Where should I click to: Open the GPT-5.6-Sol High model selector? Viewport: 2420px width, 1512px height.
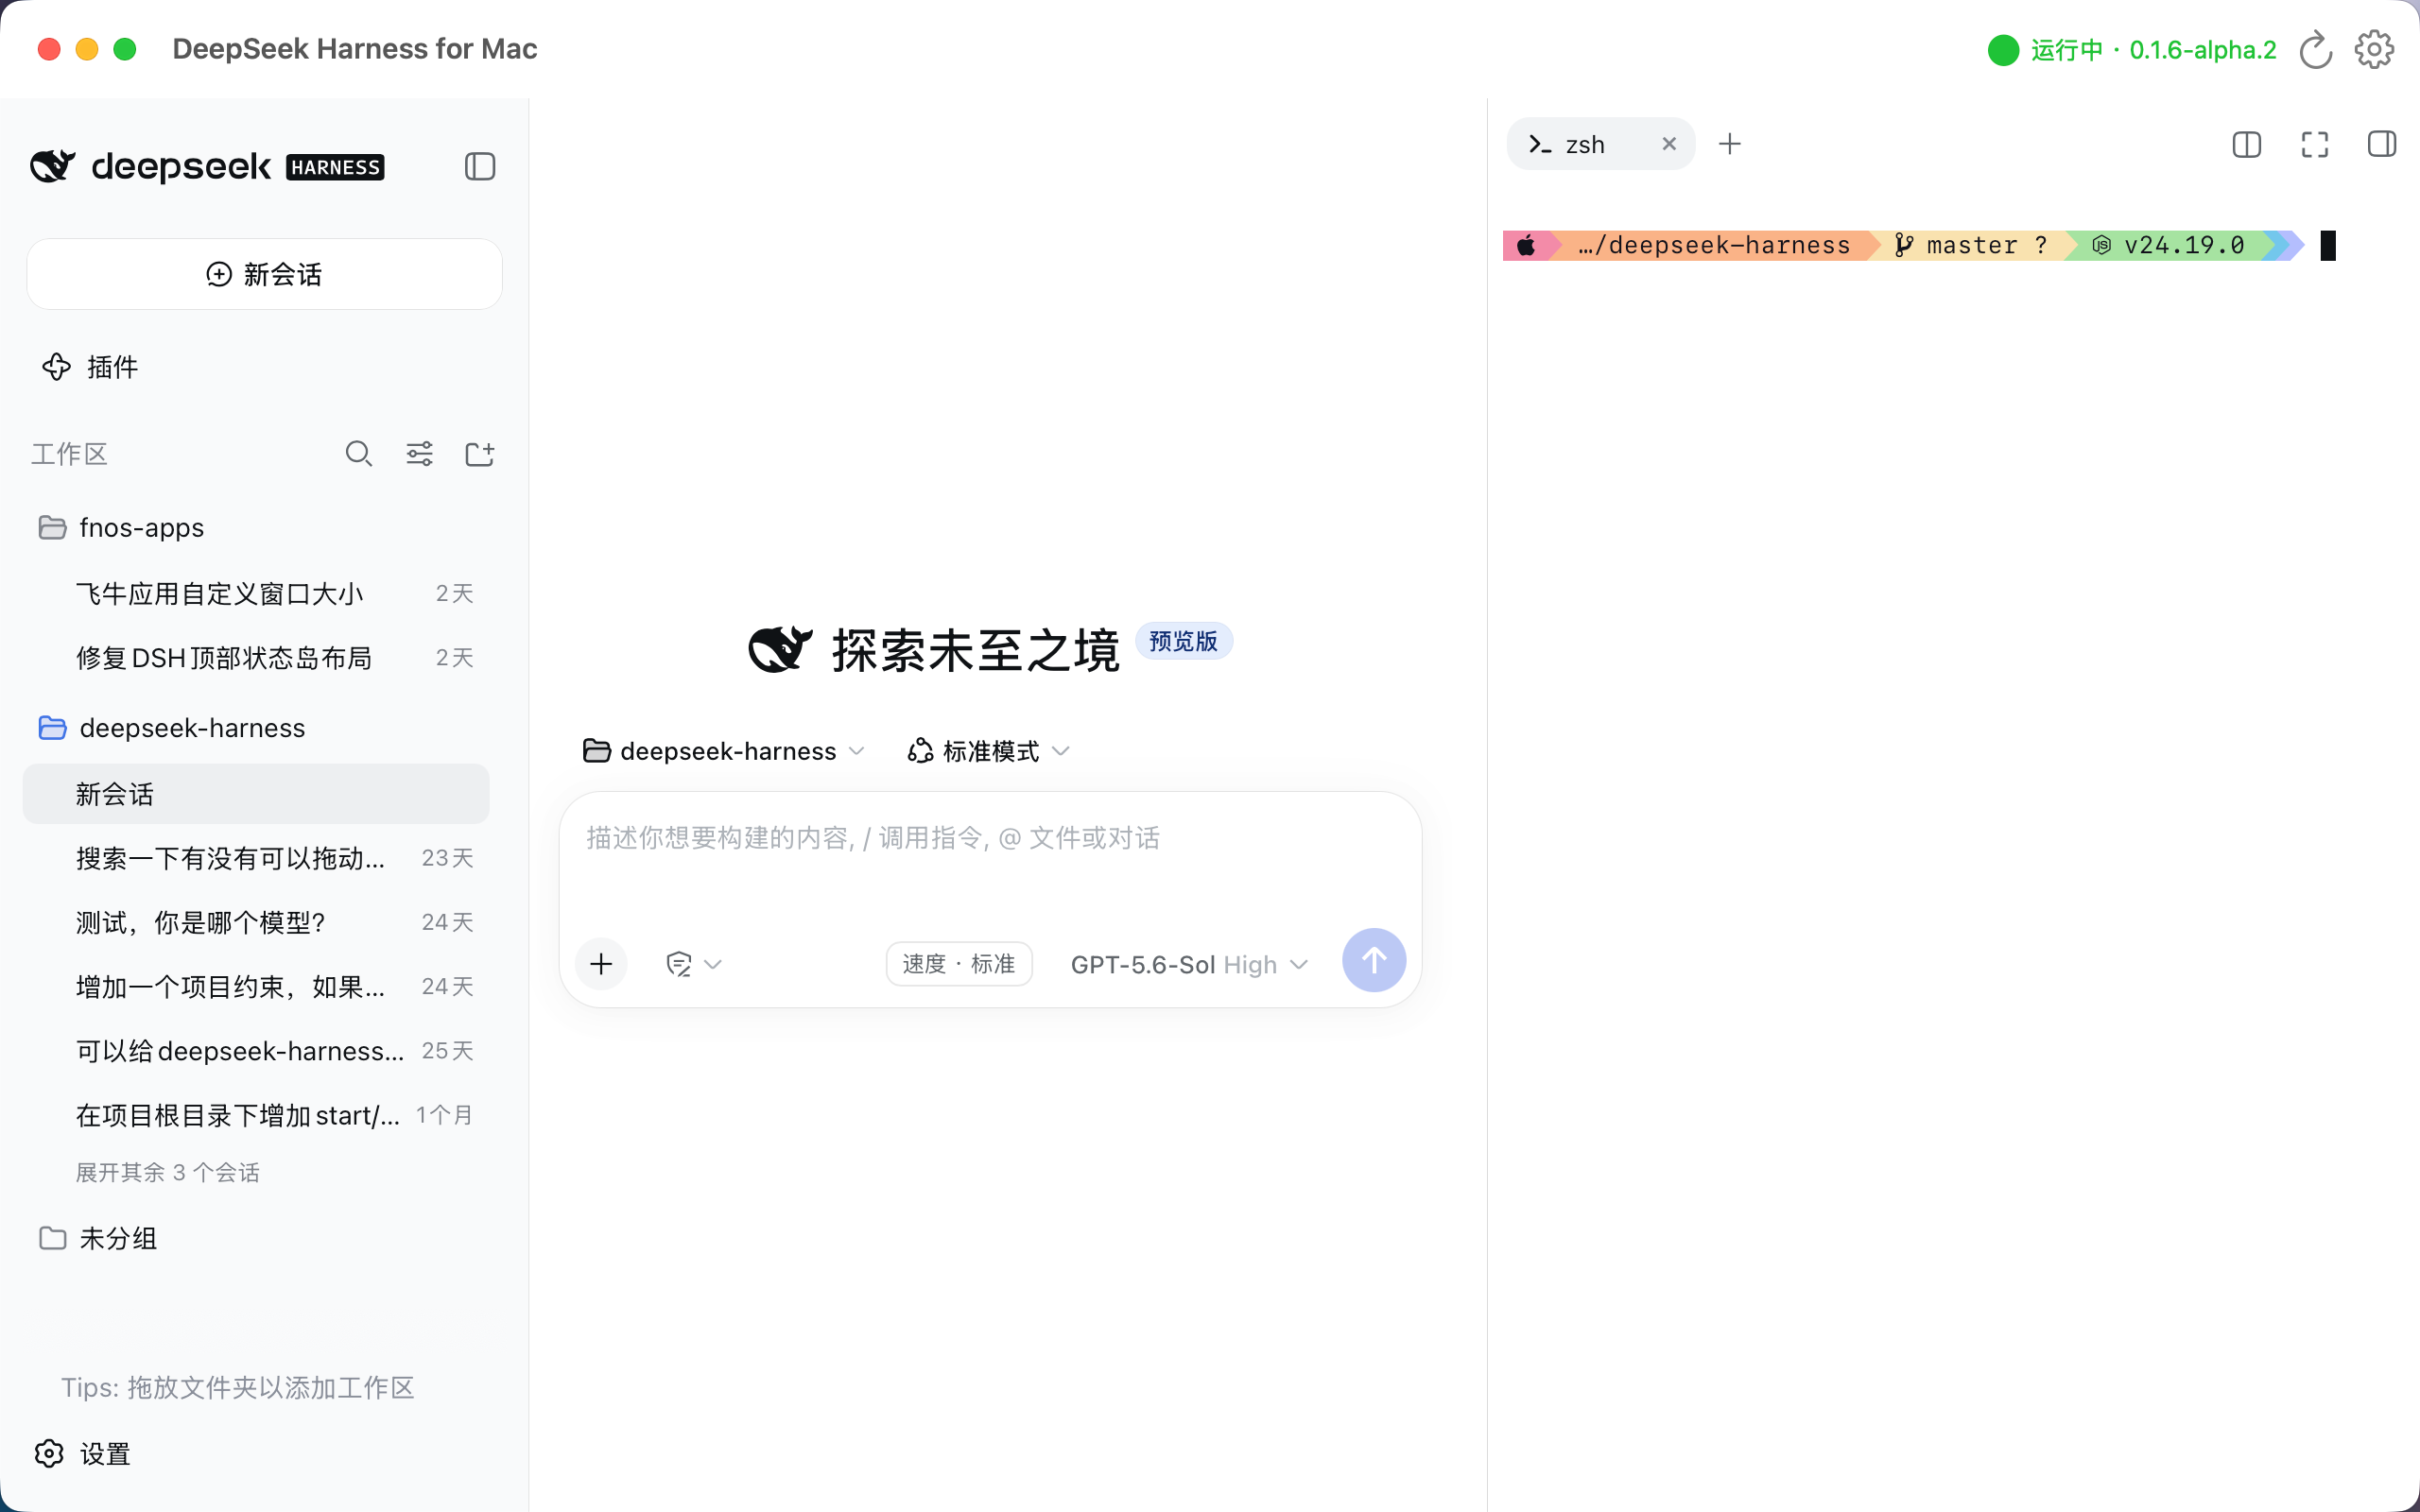point(1189,965)
